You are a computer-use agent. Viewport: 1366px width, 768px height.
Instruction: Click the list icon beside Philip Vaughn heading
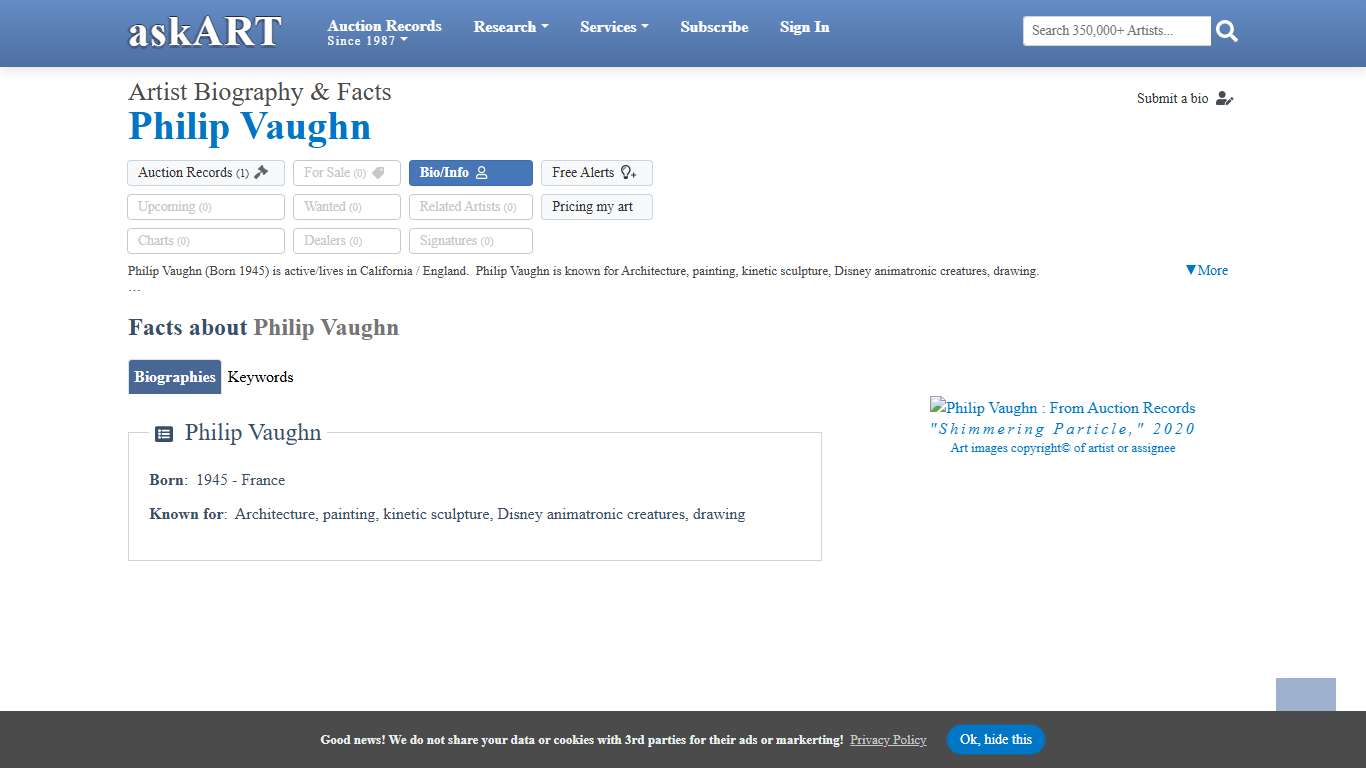click(164, 434)
